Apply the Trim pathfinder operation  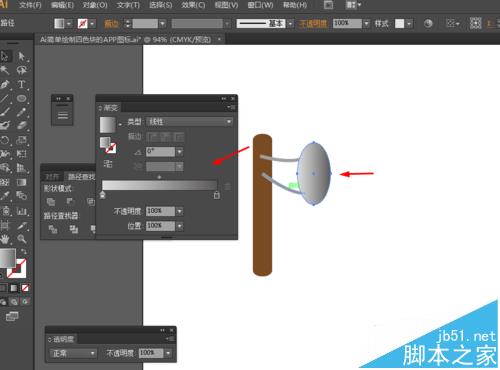pos(74,229)
